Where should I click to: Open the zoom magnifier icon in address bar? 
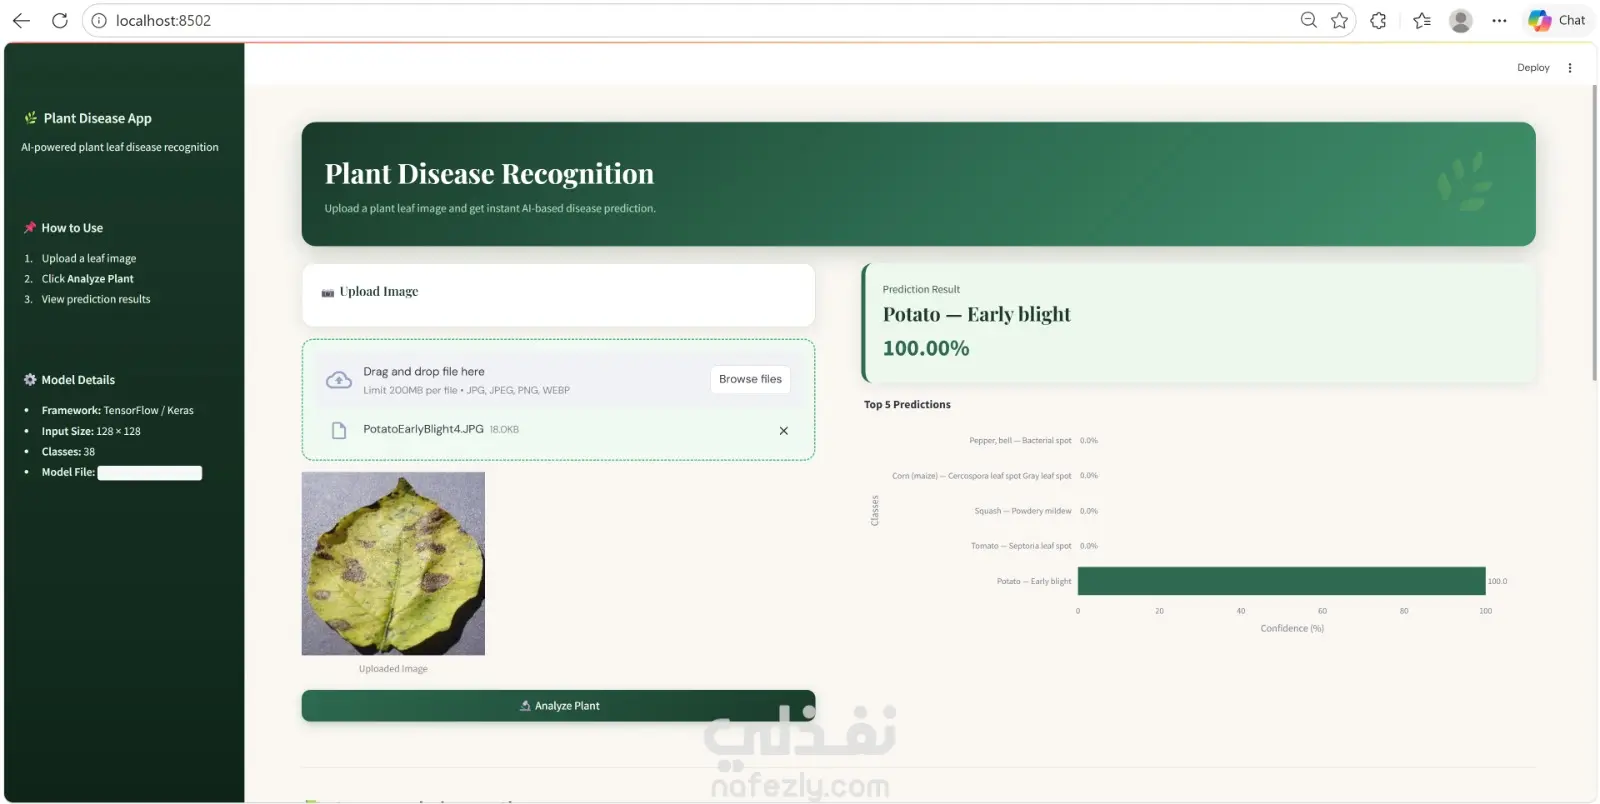(x=1308, y=20)
